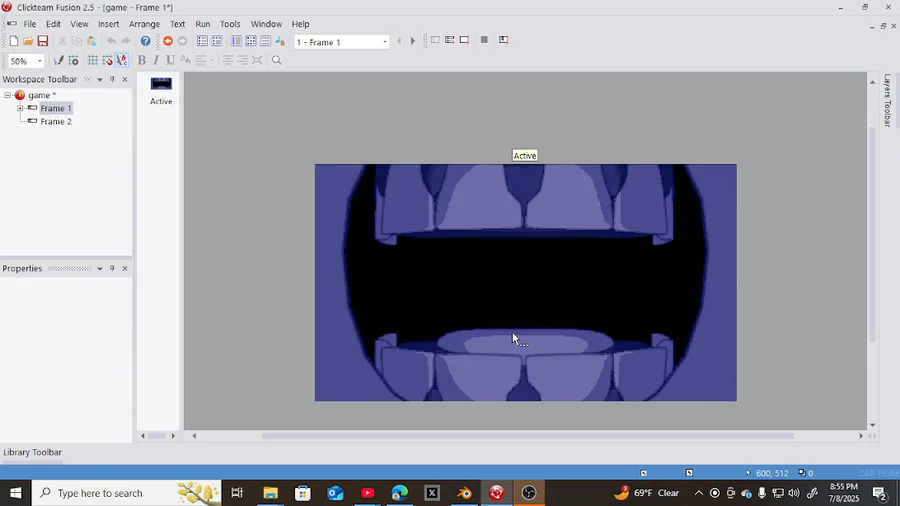Click the magnifier zoom icon
900x506 pixels.
tap(277, 60)
